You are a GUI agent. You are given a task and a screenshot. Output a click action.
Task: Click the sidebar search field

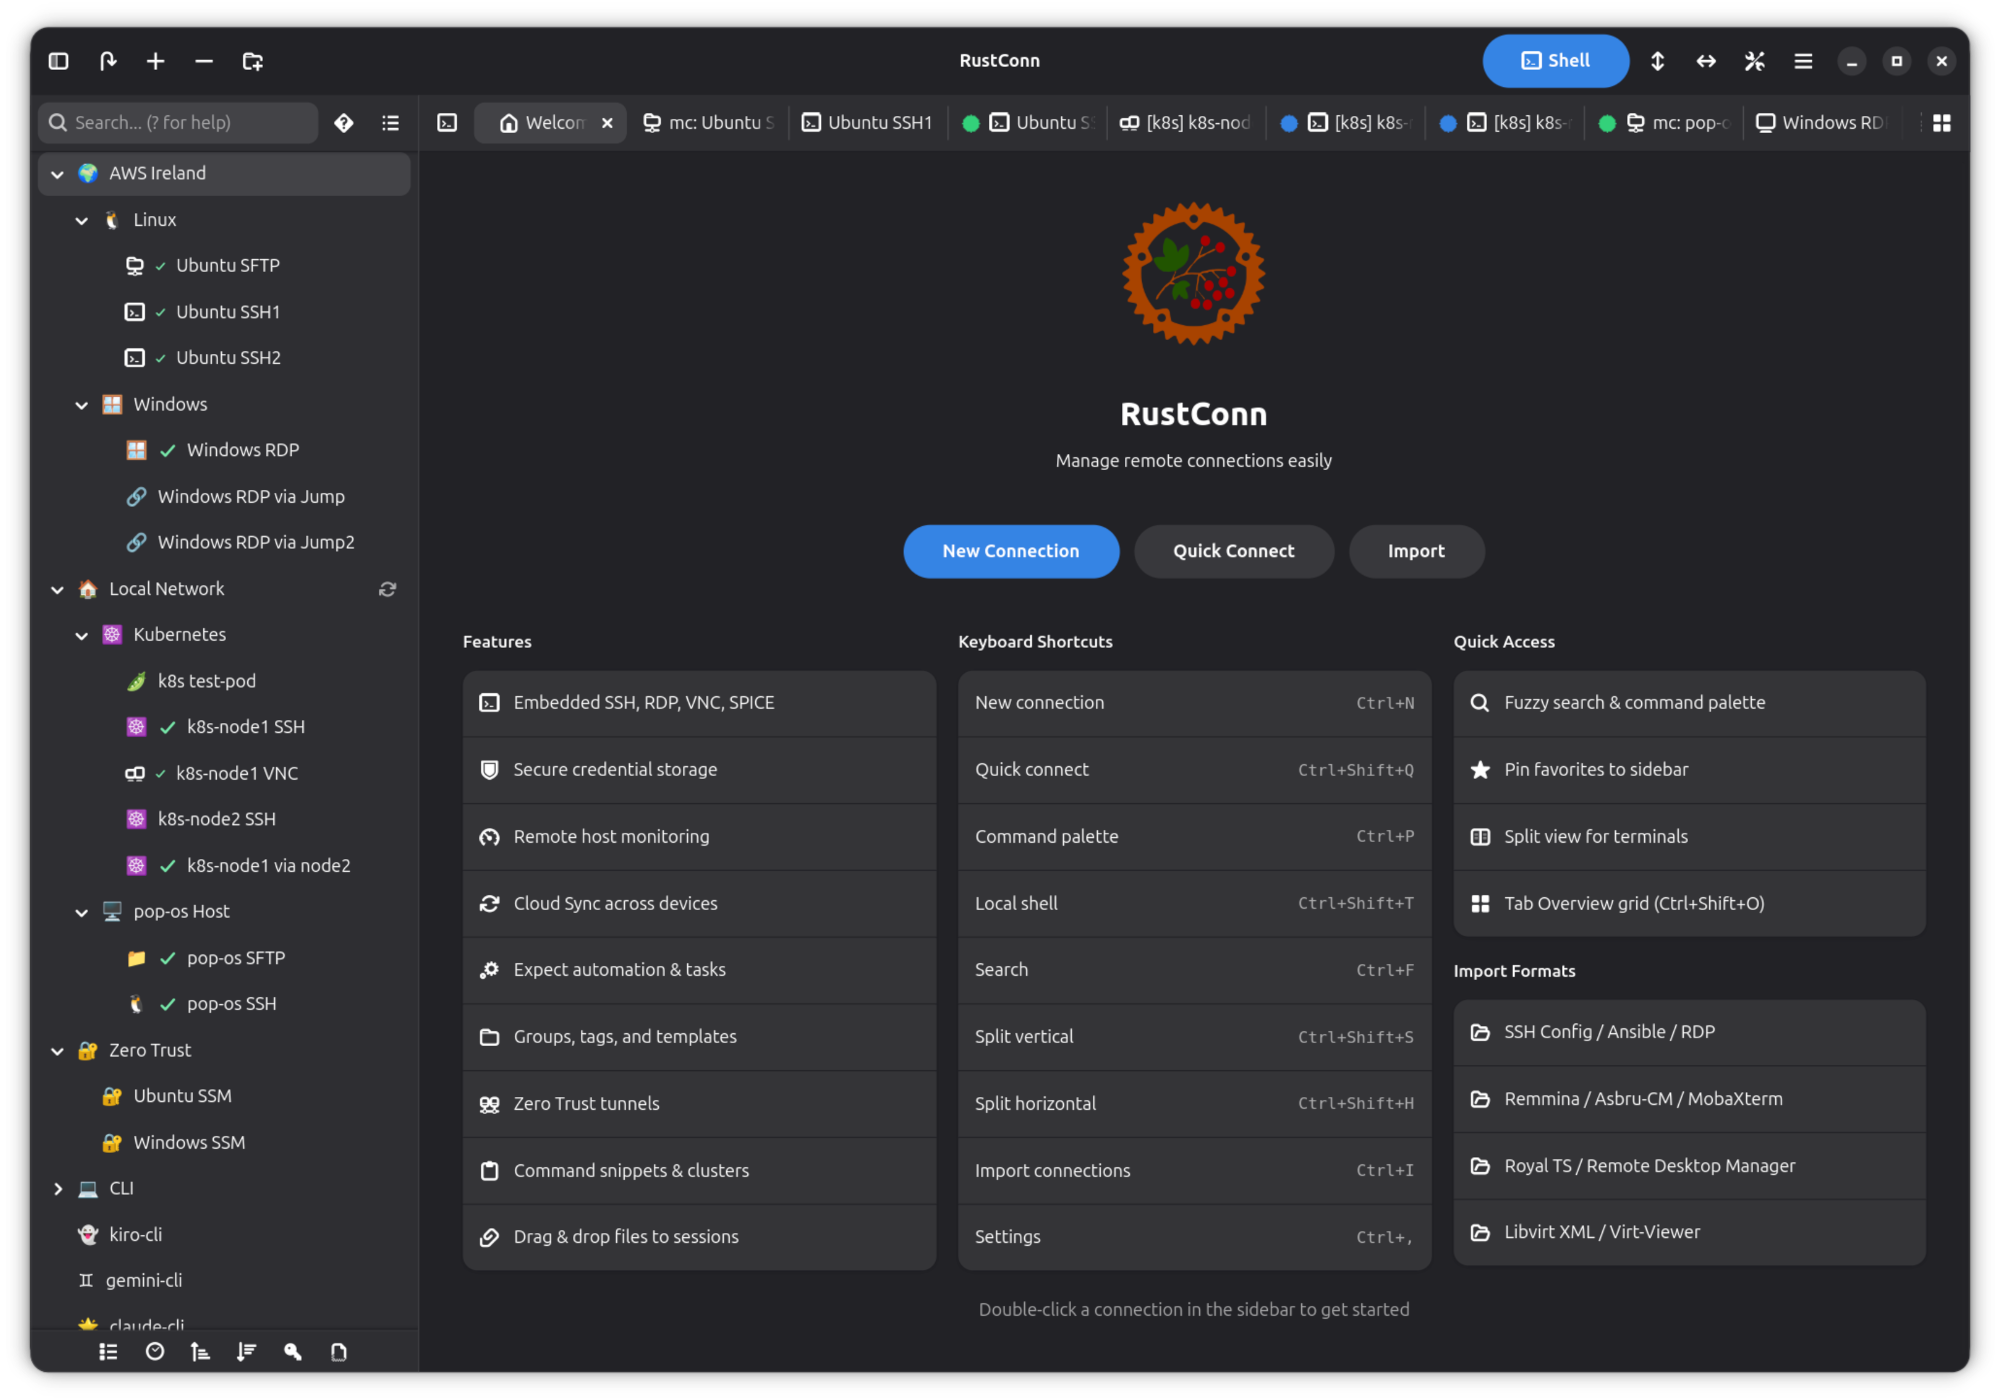179,122
